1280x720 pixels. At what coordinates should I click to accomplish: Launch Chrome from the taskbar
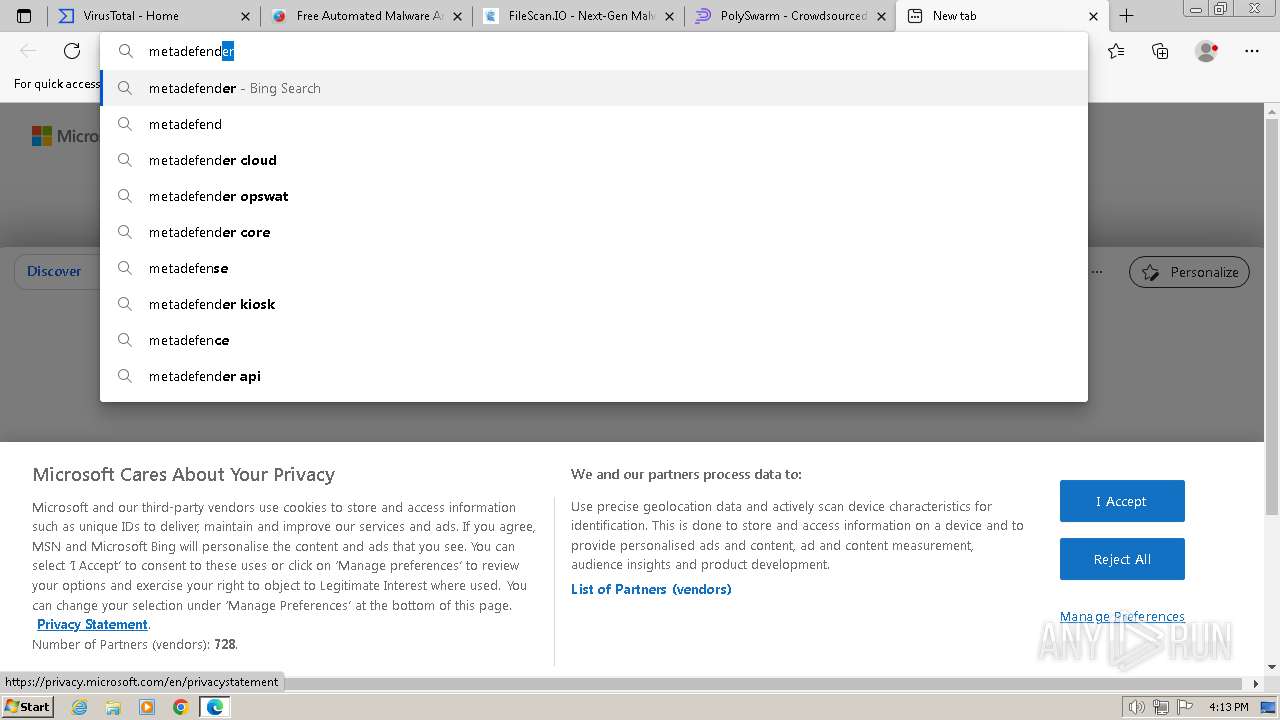(180, 707)
